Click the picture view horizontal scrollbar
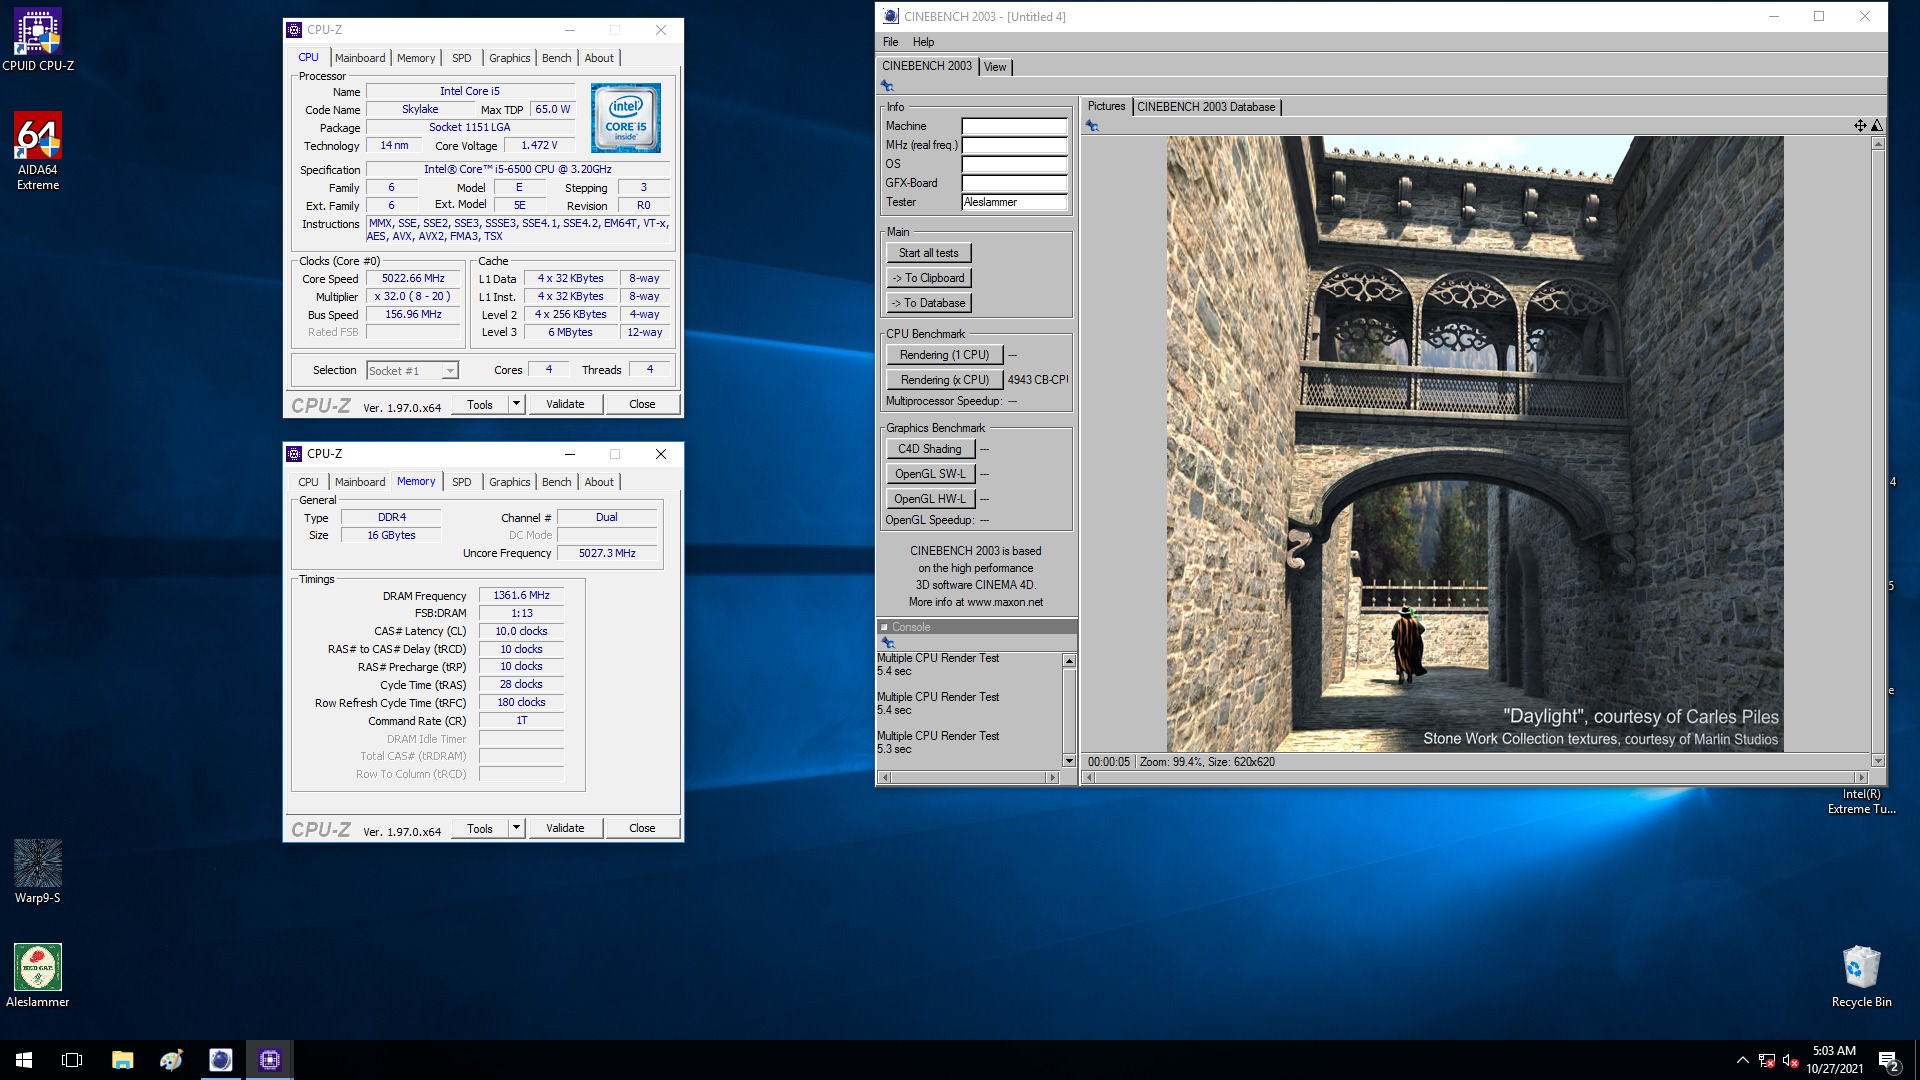 coord(1476,777)
